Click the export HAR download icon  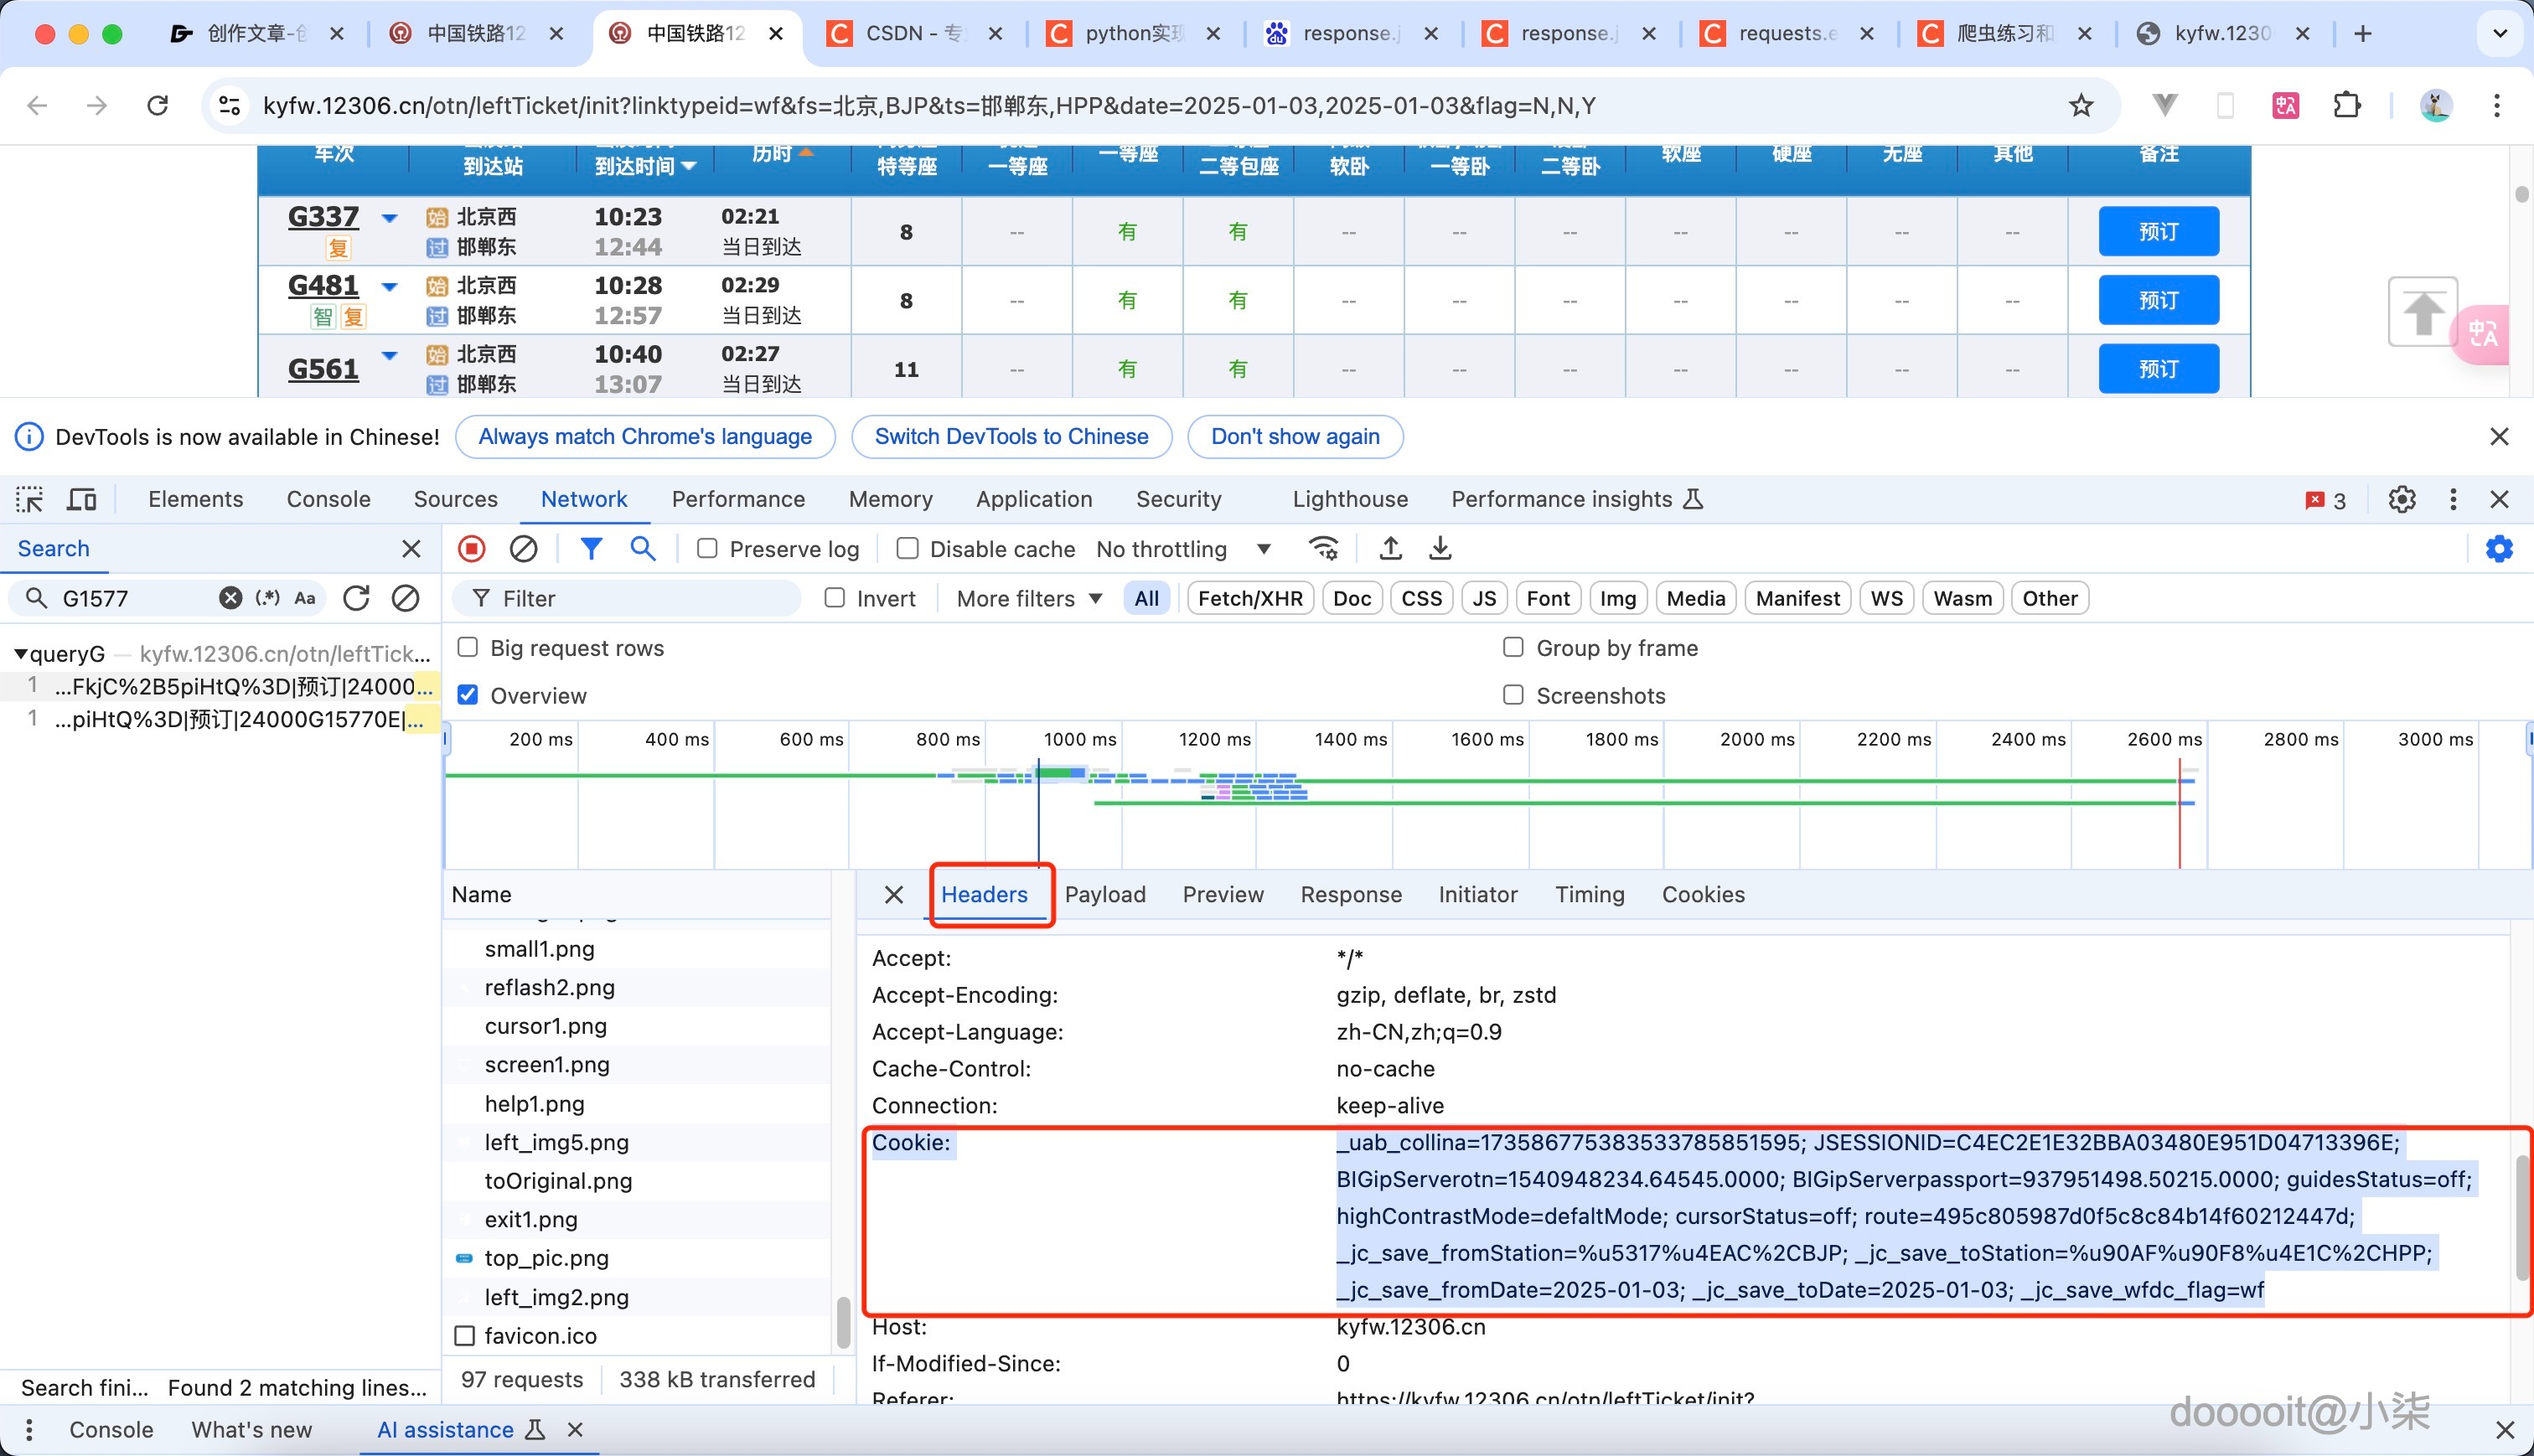pyautogui.click(x=1440, y=548)
